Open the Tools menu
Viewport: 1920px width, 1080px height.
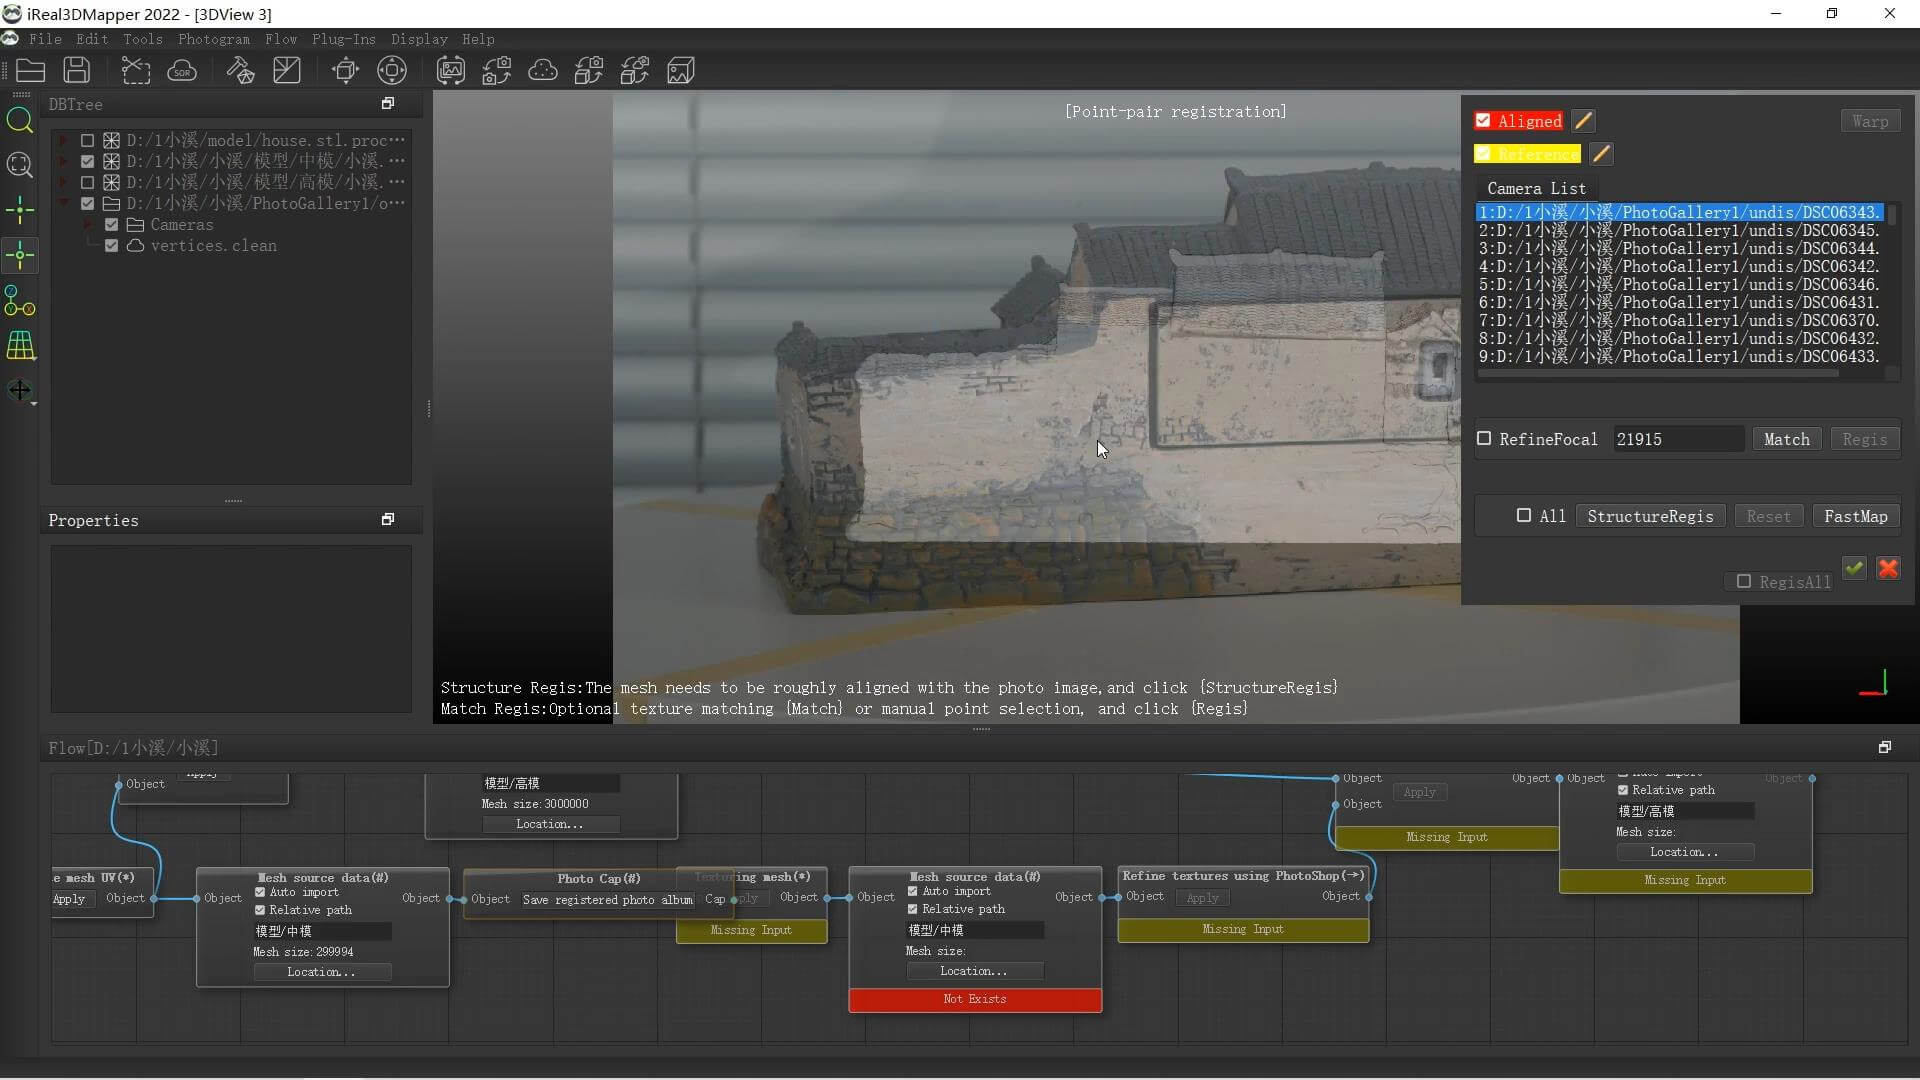tap(143, 39)
